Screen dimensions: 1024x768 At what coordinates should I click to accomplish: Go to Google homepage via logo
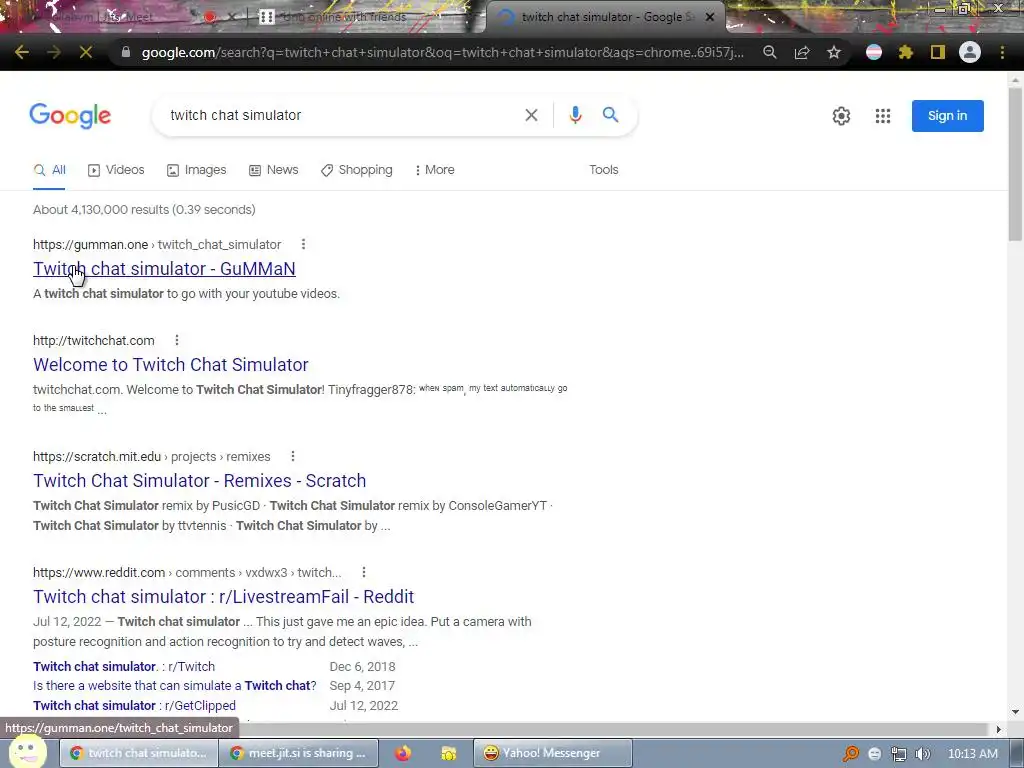70,116
